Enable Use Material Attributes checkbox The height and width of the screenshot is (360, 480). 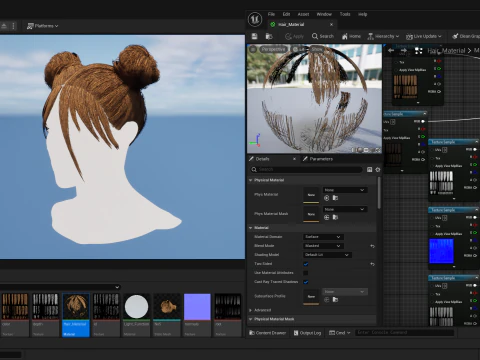306,273
